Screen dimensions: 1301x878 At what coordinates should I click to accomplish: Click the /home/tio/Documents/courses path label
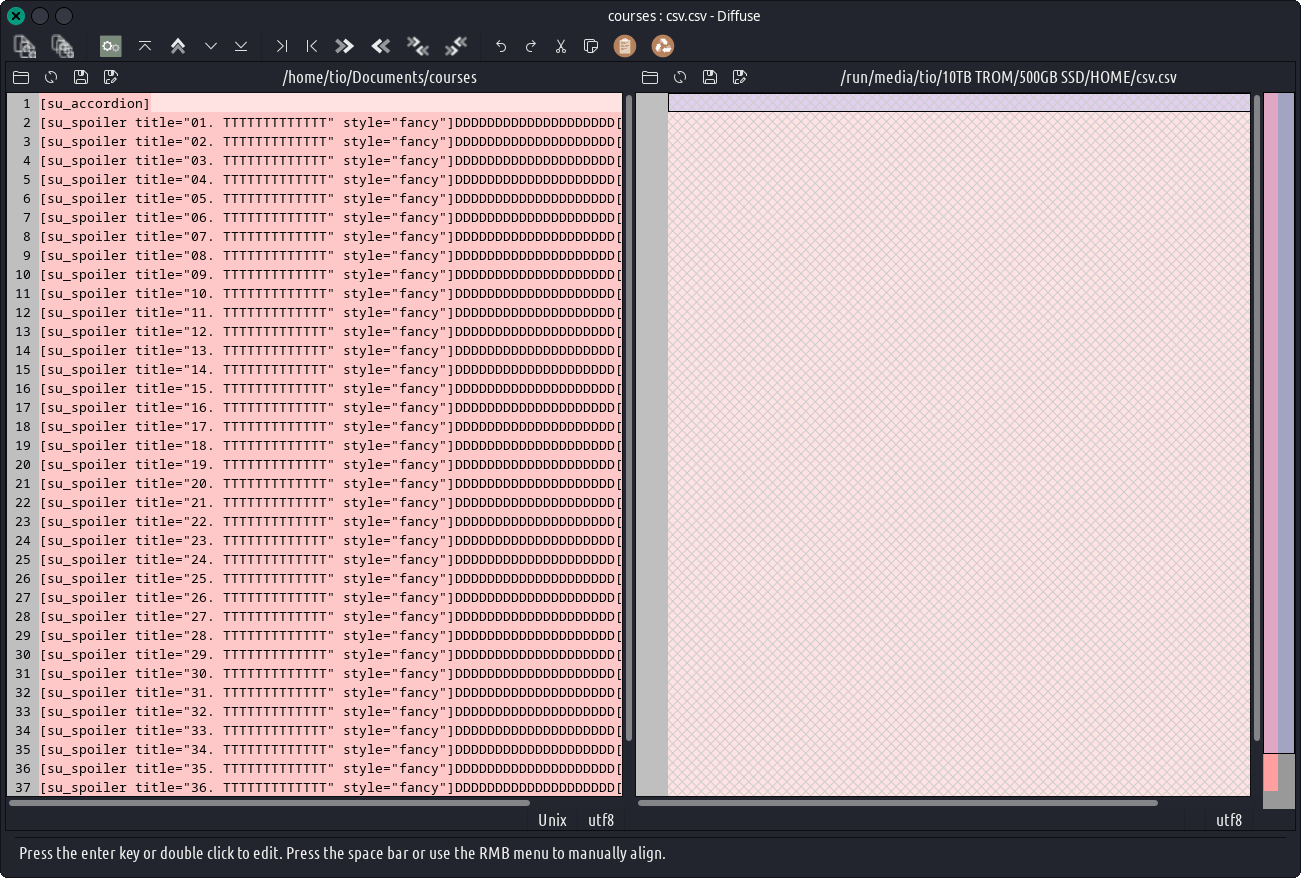pyautogui.click(x=380, y=77)
